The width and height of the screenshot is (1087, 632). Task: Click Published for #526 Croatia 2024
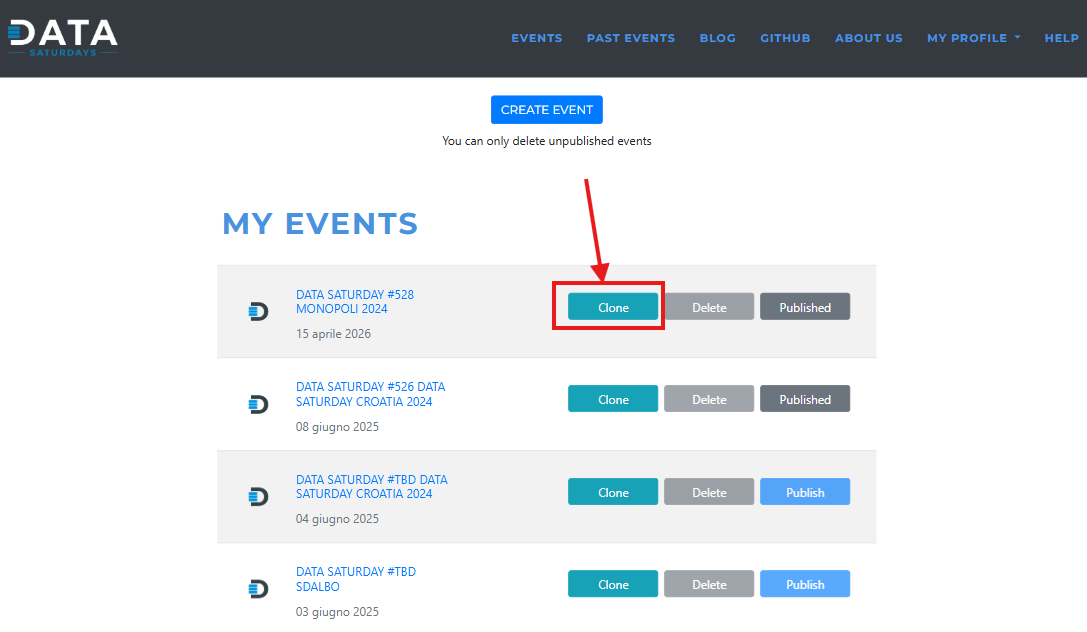pyautogui.click(x=805, y=399)
